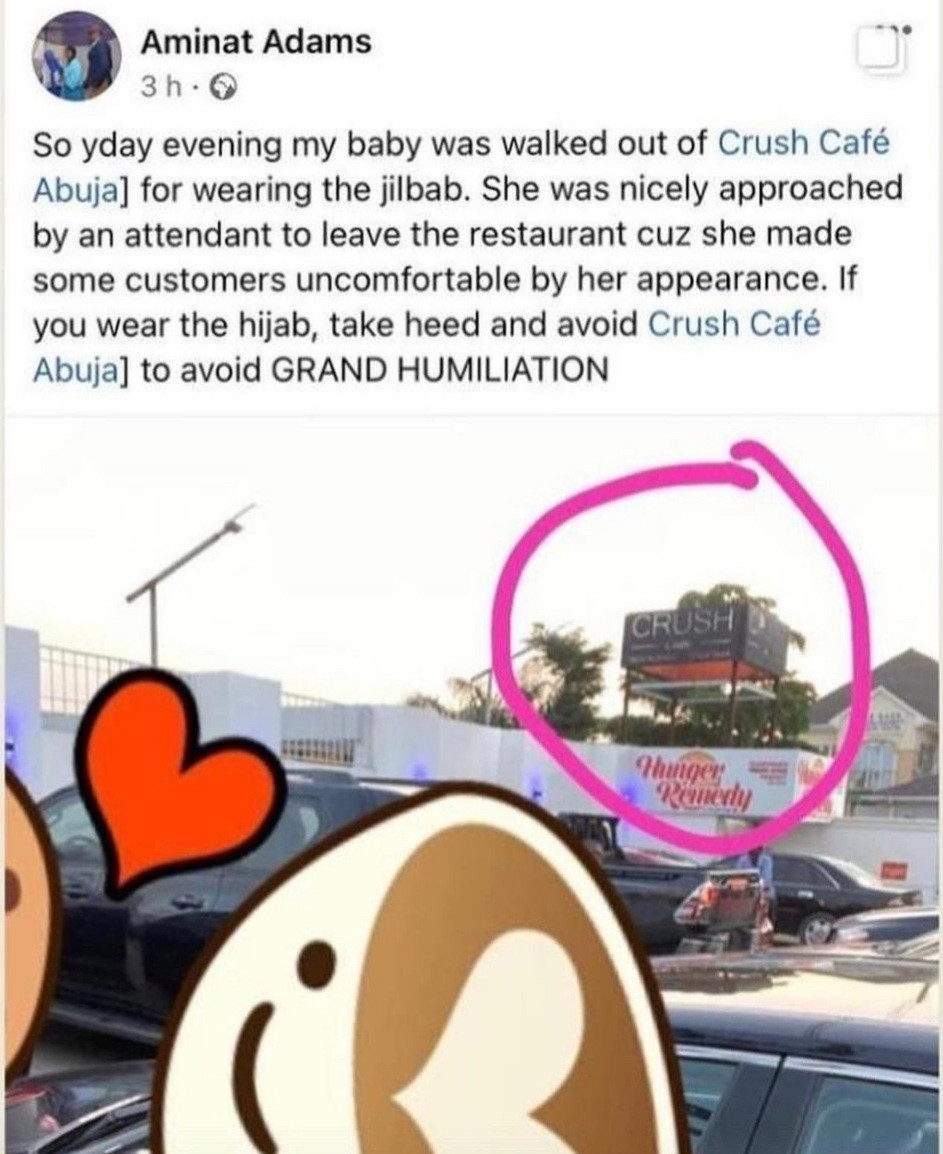Tap the square icon at top right of post
Image resolution: width=943 pixels, height=1154 pixels.
[882, 51]
